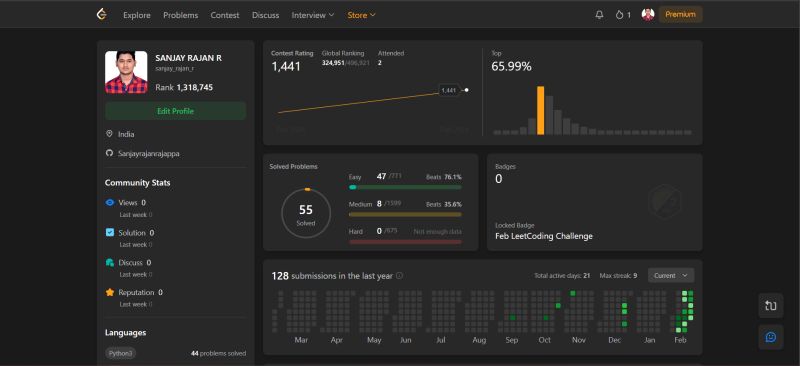Screen dimensions: 800x366
Task: Open the LeetCode logo home icon
Action: pos(102,15)
